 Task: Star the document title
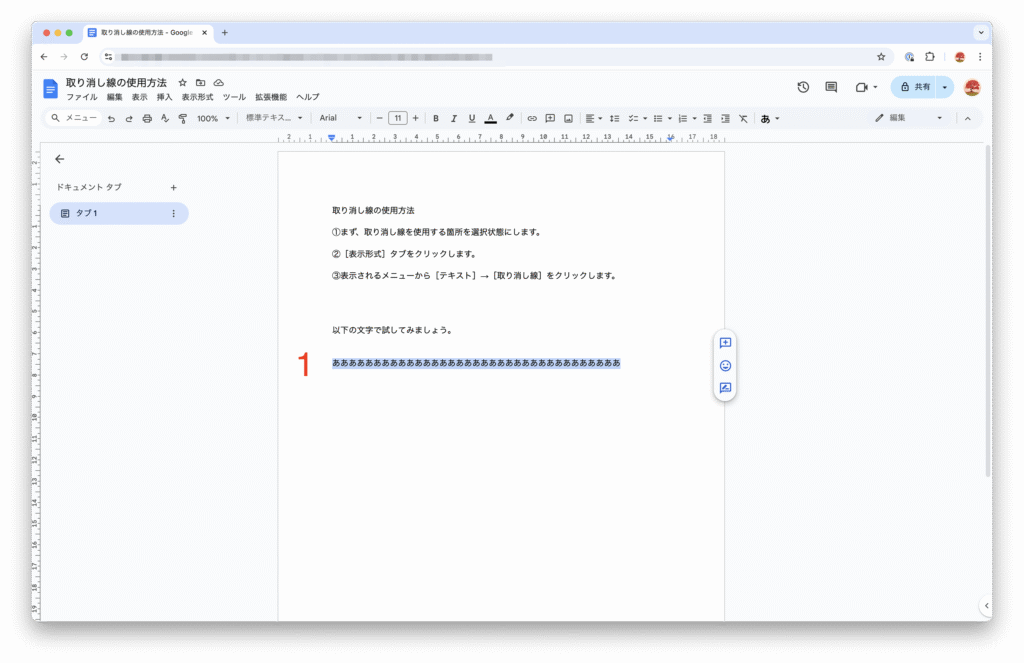pyautogui.click(x=183, y=83)
